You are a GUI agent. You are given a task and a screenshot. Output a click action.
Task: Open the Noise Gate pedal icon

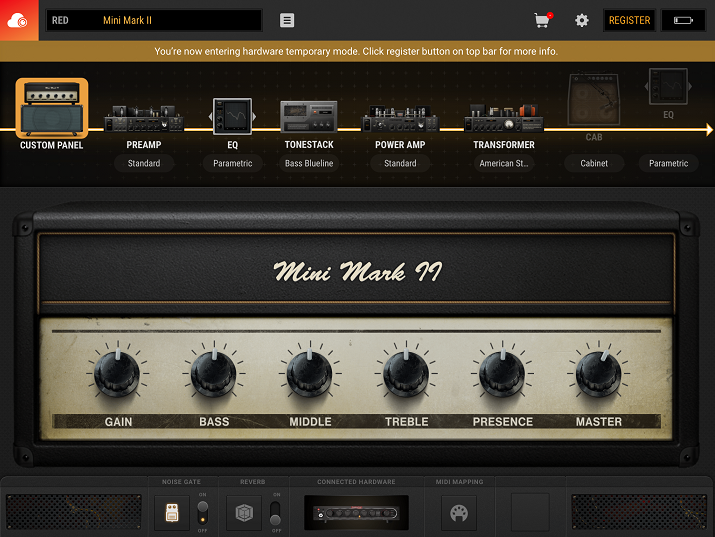pos(172,512)
